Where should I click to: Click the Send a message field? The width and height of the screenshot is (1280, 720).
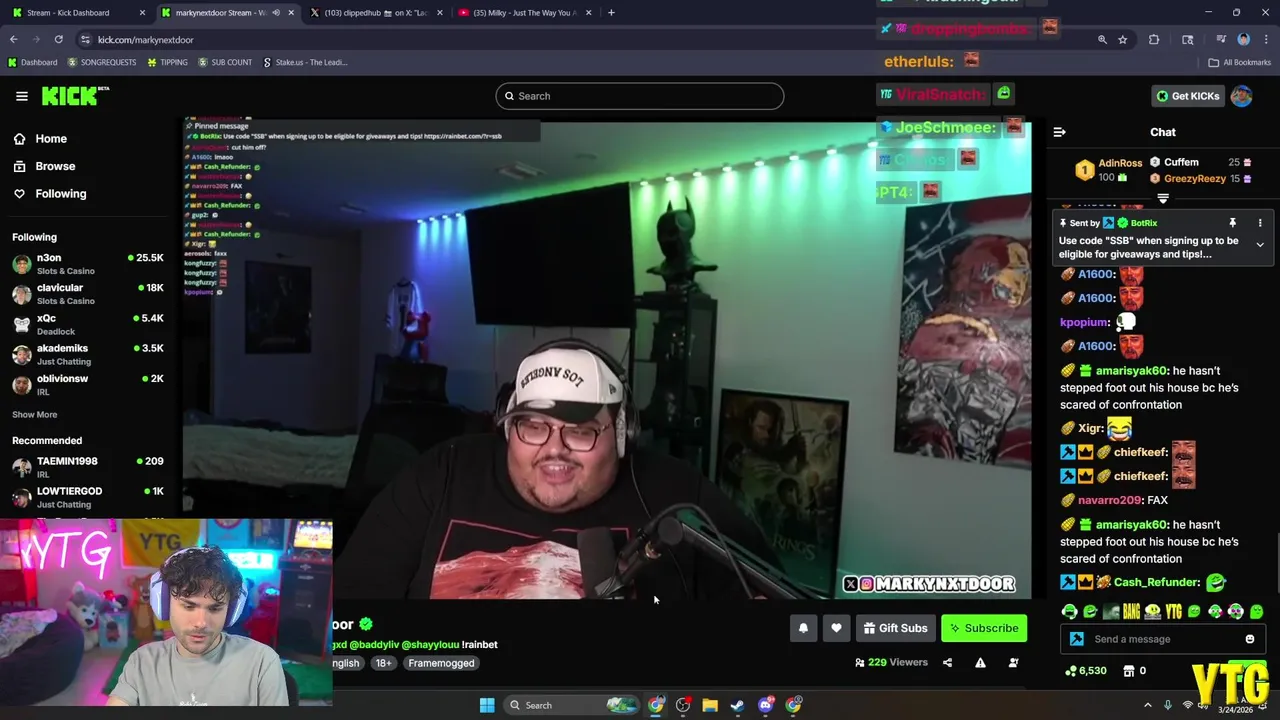[x=1165, y=639]
